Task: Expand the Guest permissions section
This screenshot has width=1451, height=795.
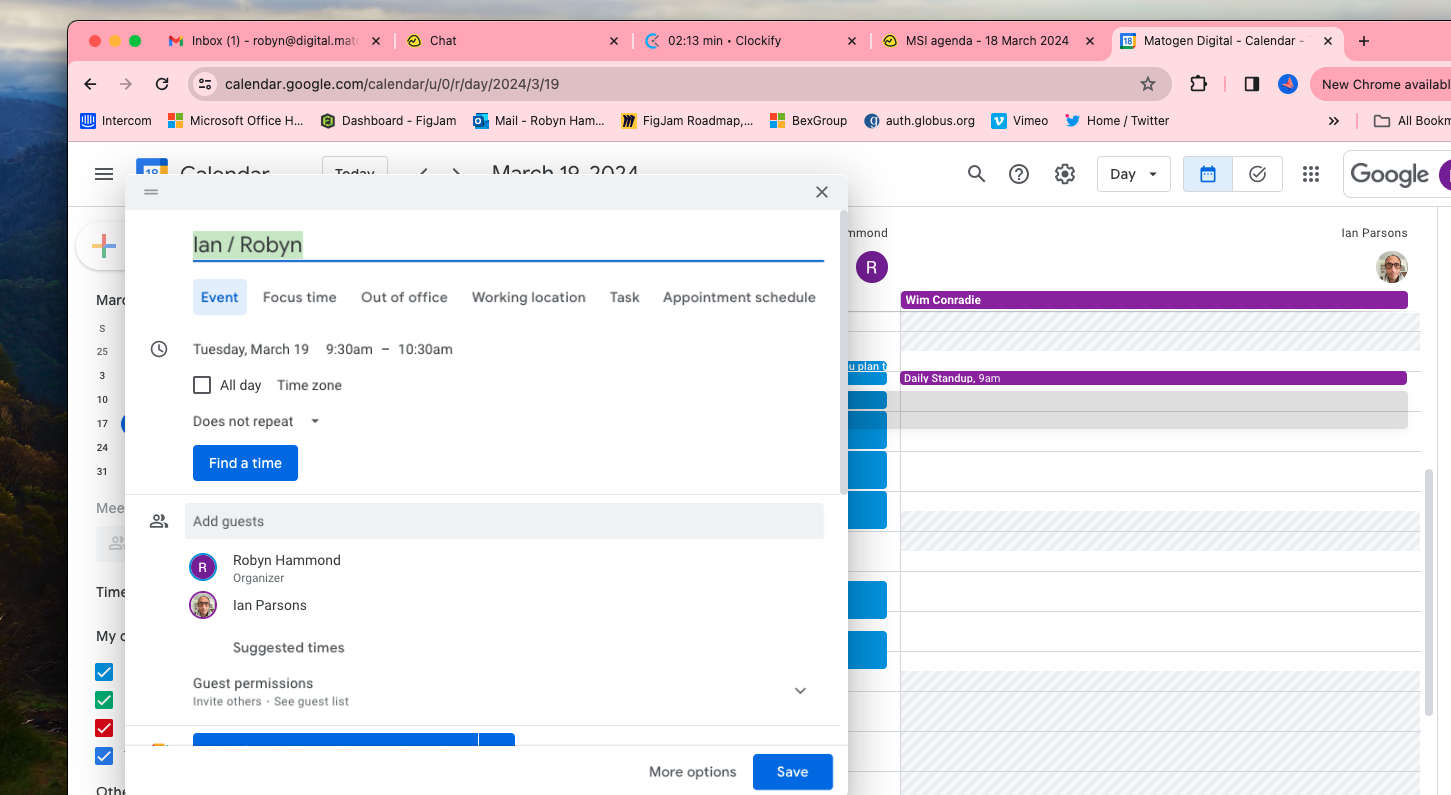Action: coord(800,691)
